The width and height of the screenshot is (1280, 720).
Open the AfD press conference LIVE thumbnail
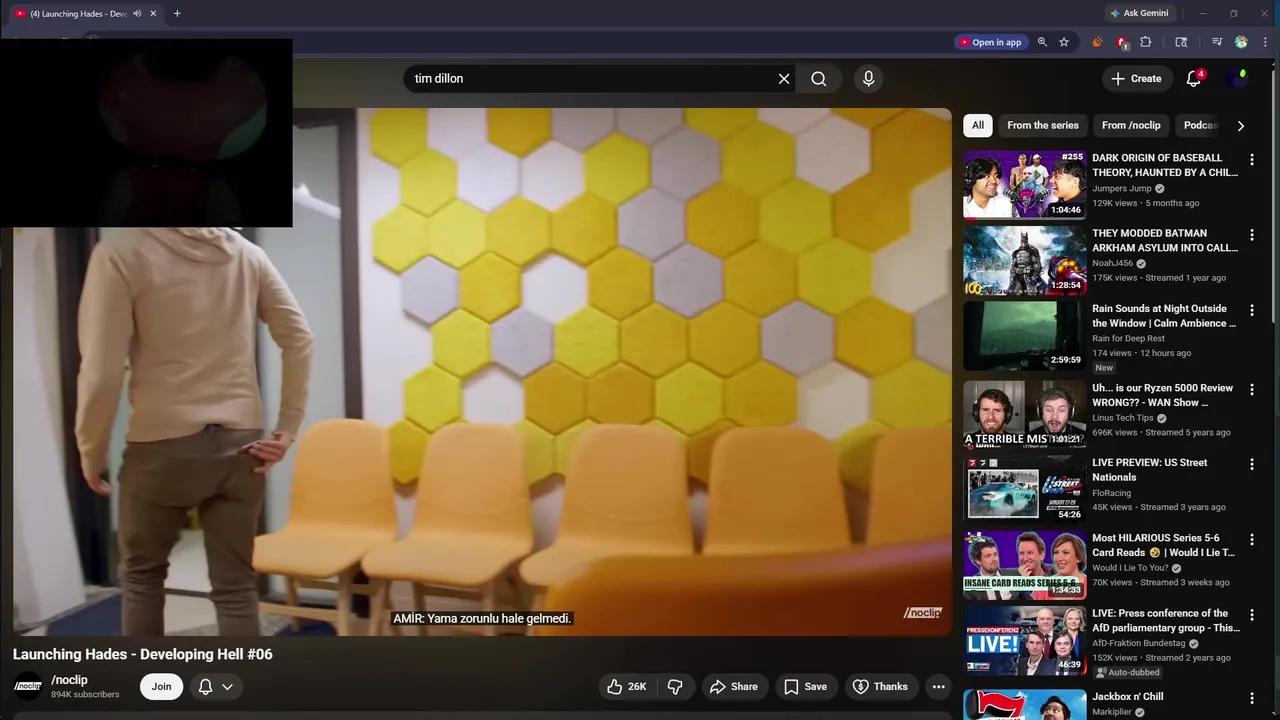click(1024, 640)
